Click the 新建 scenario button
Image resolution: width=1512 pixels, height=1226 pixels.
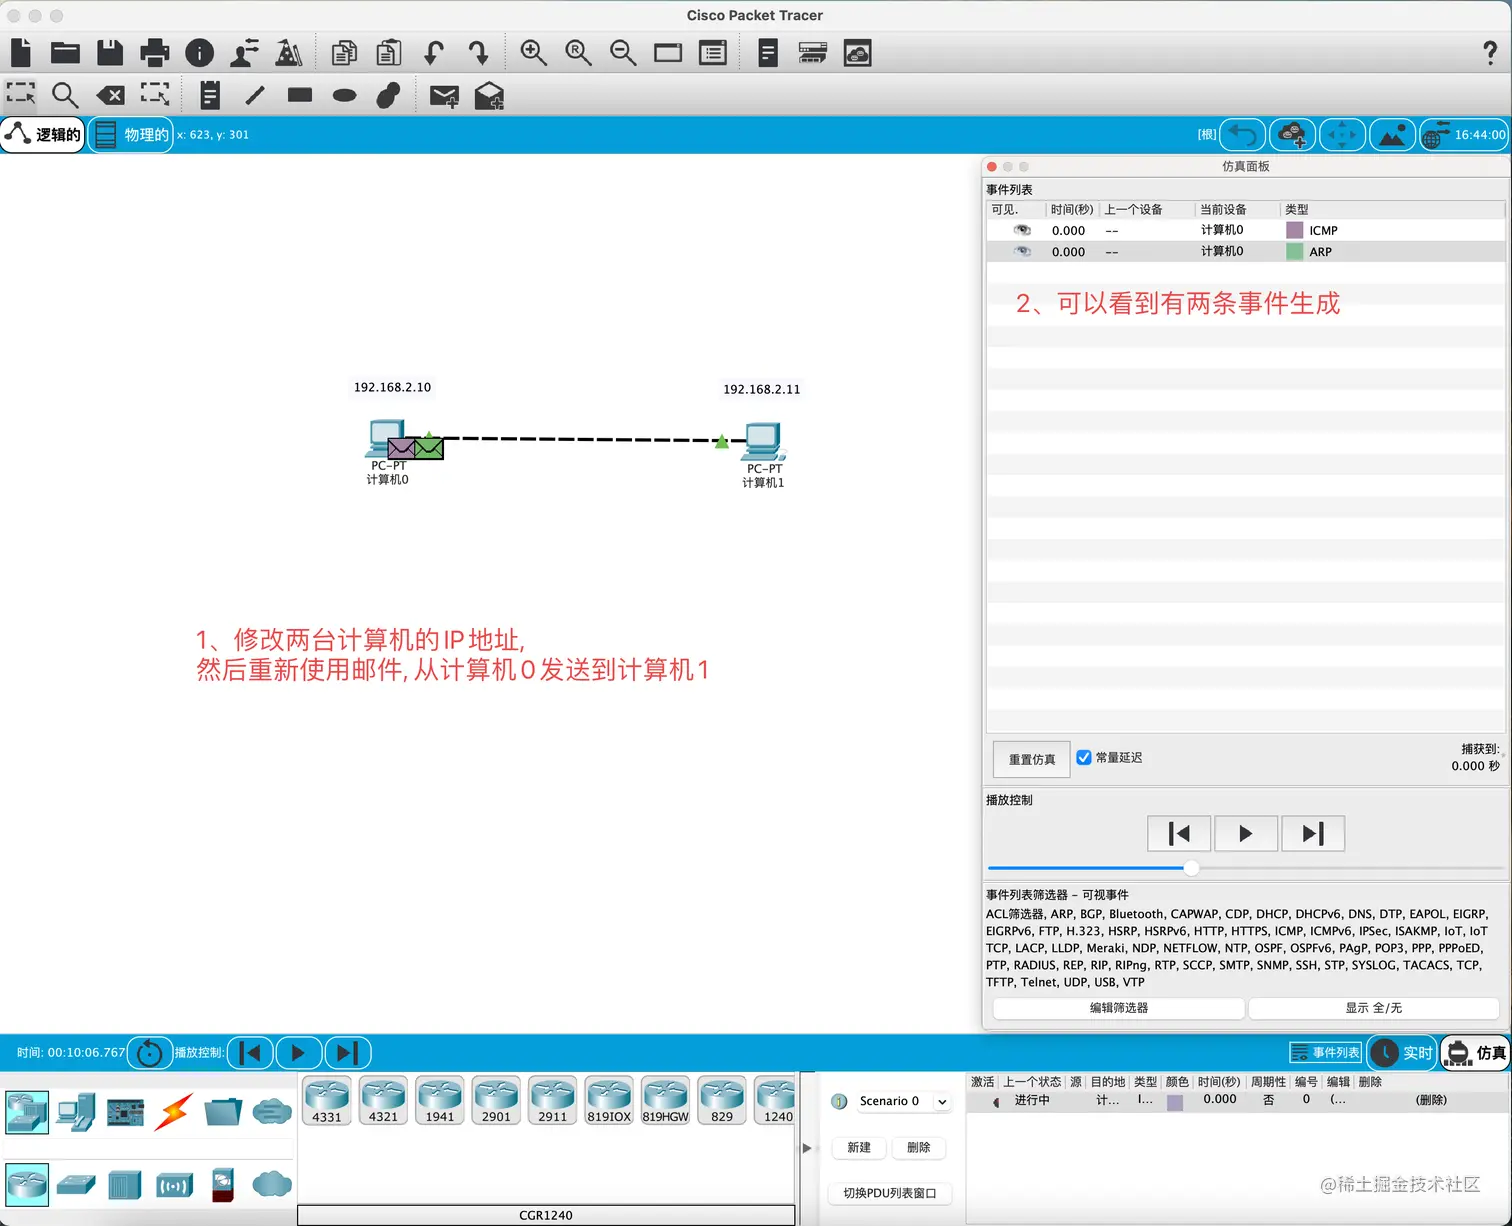tap(859, 1147)
